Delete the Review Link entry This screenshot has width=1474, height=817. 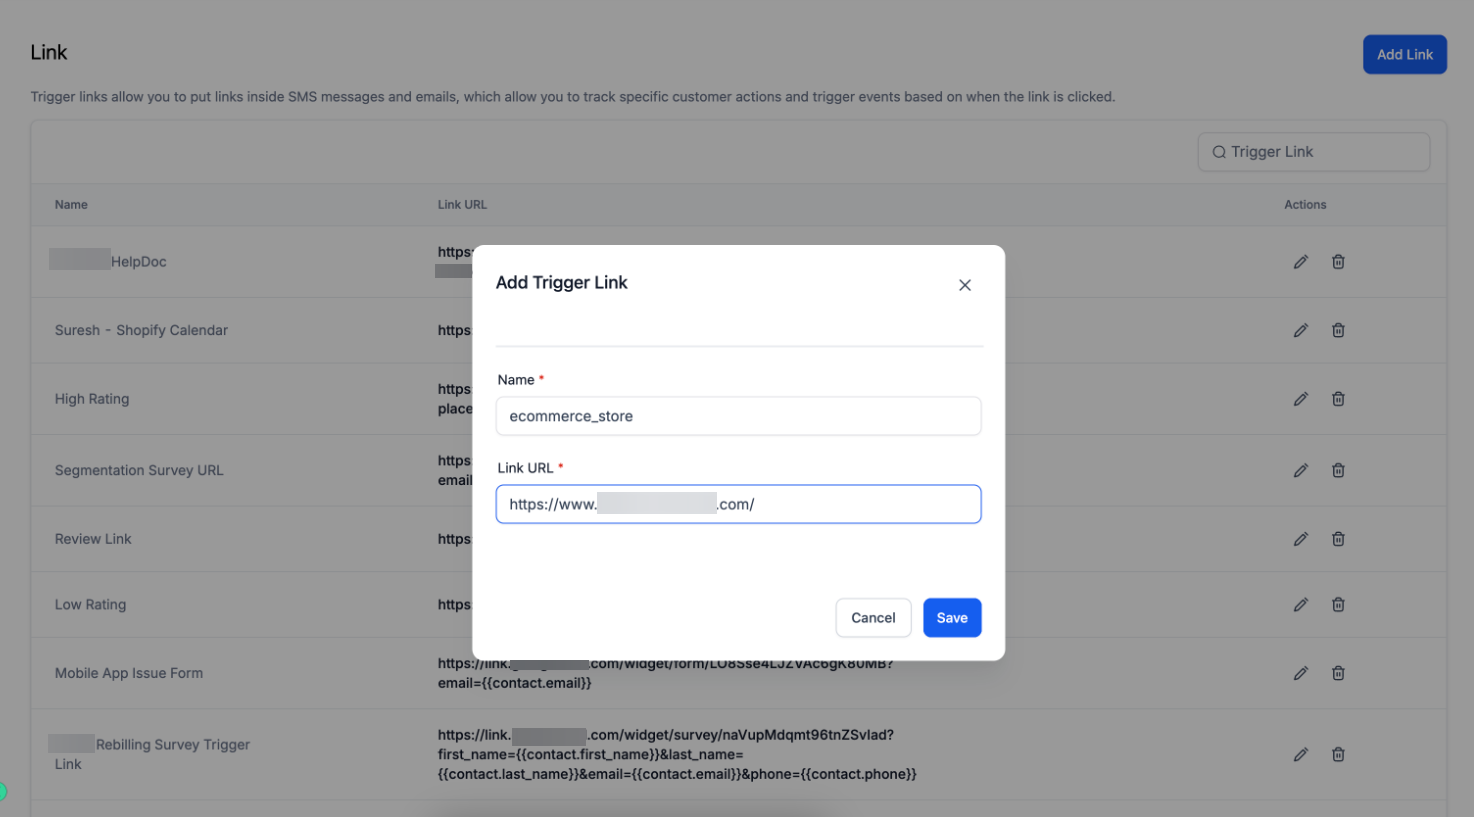point(1338,539)
